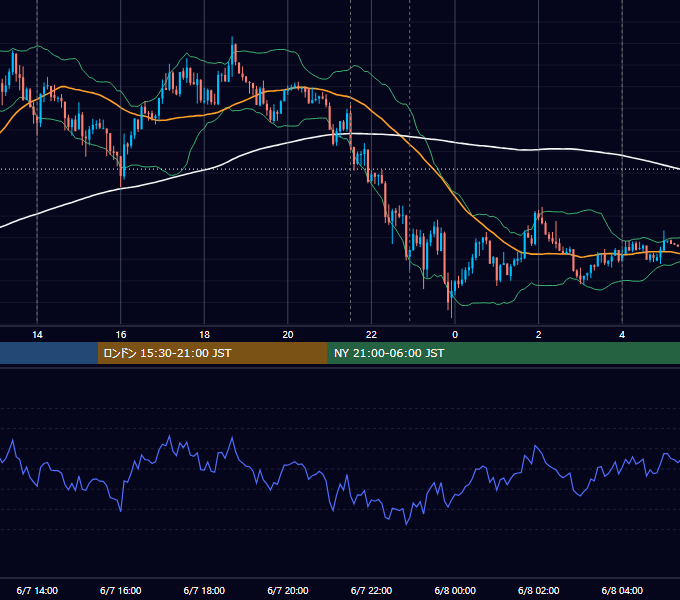Screen dimensions: 680x600
Task: Click the 6/8 02:00 date label
Action: [x=538, y=590]
